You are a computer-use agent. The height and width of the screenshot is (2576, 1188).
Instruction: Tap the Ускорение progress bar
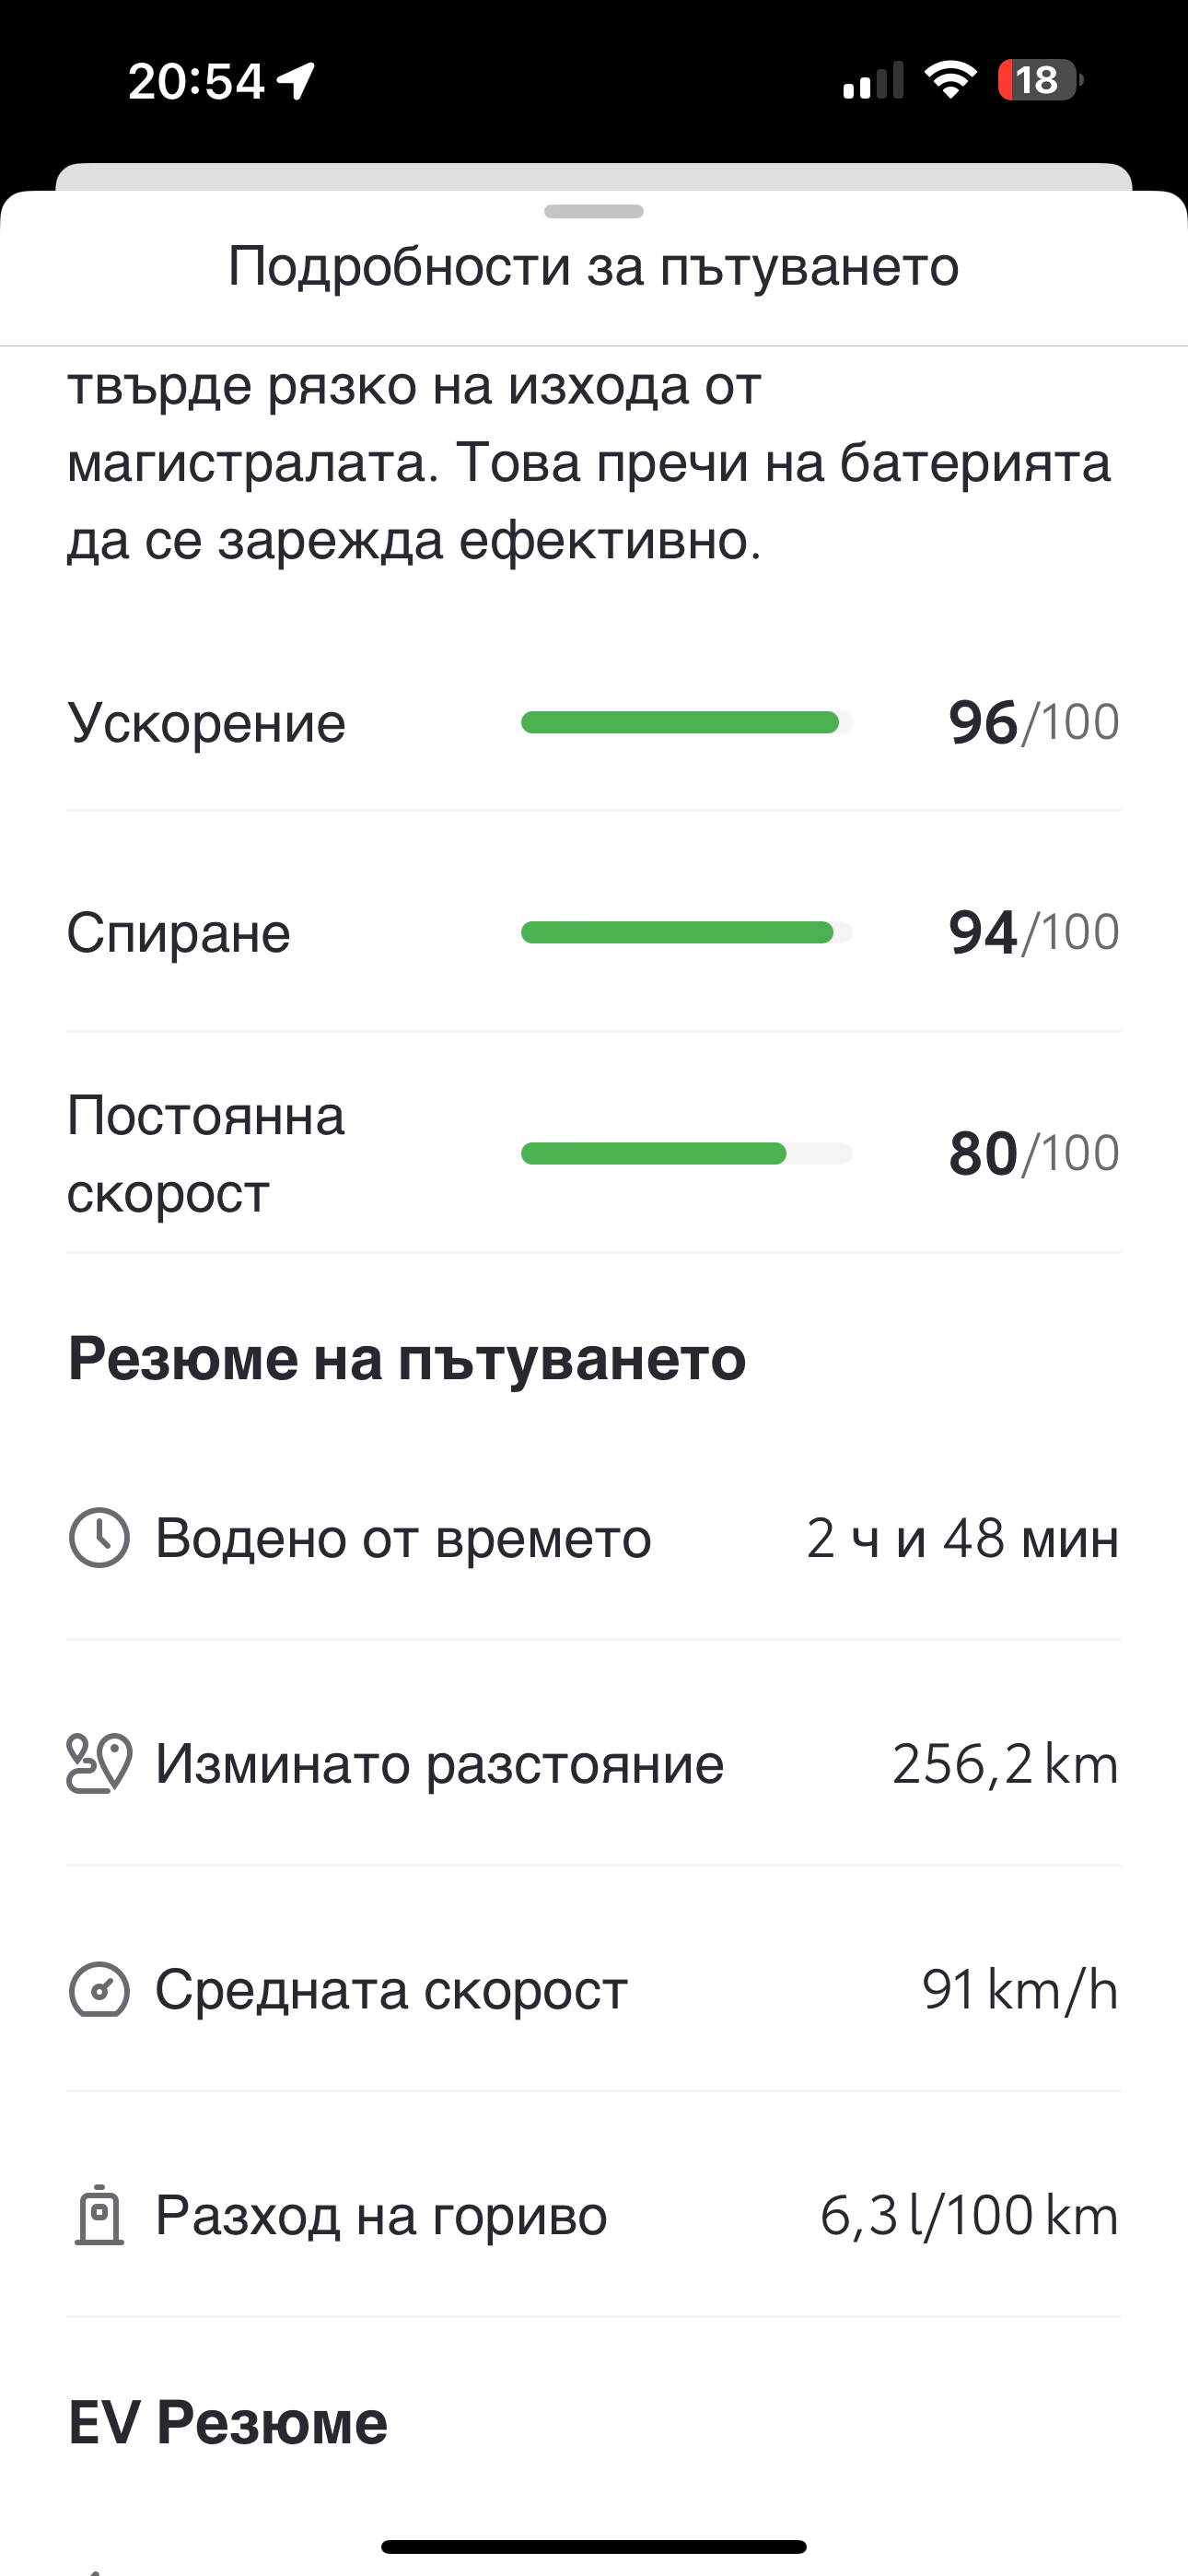click(686, 722)
